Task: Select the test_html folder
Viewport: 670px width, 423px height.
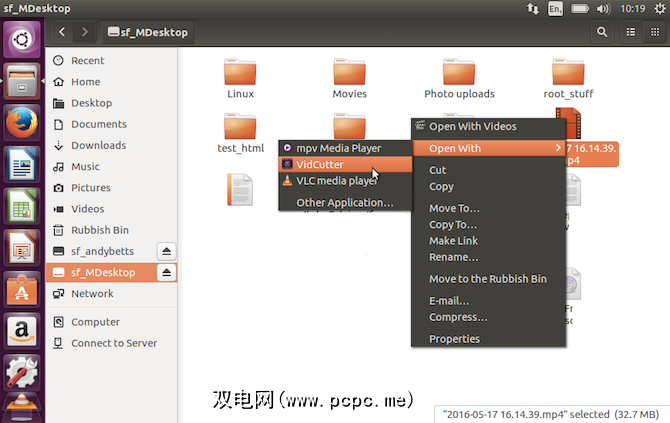Action: (x=240, y=133)
